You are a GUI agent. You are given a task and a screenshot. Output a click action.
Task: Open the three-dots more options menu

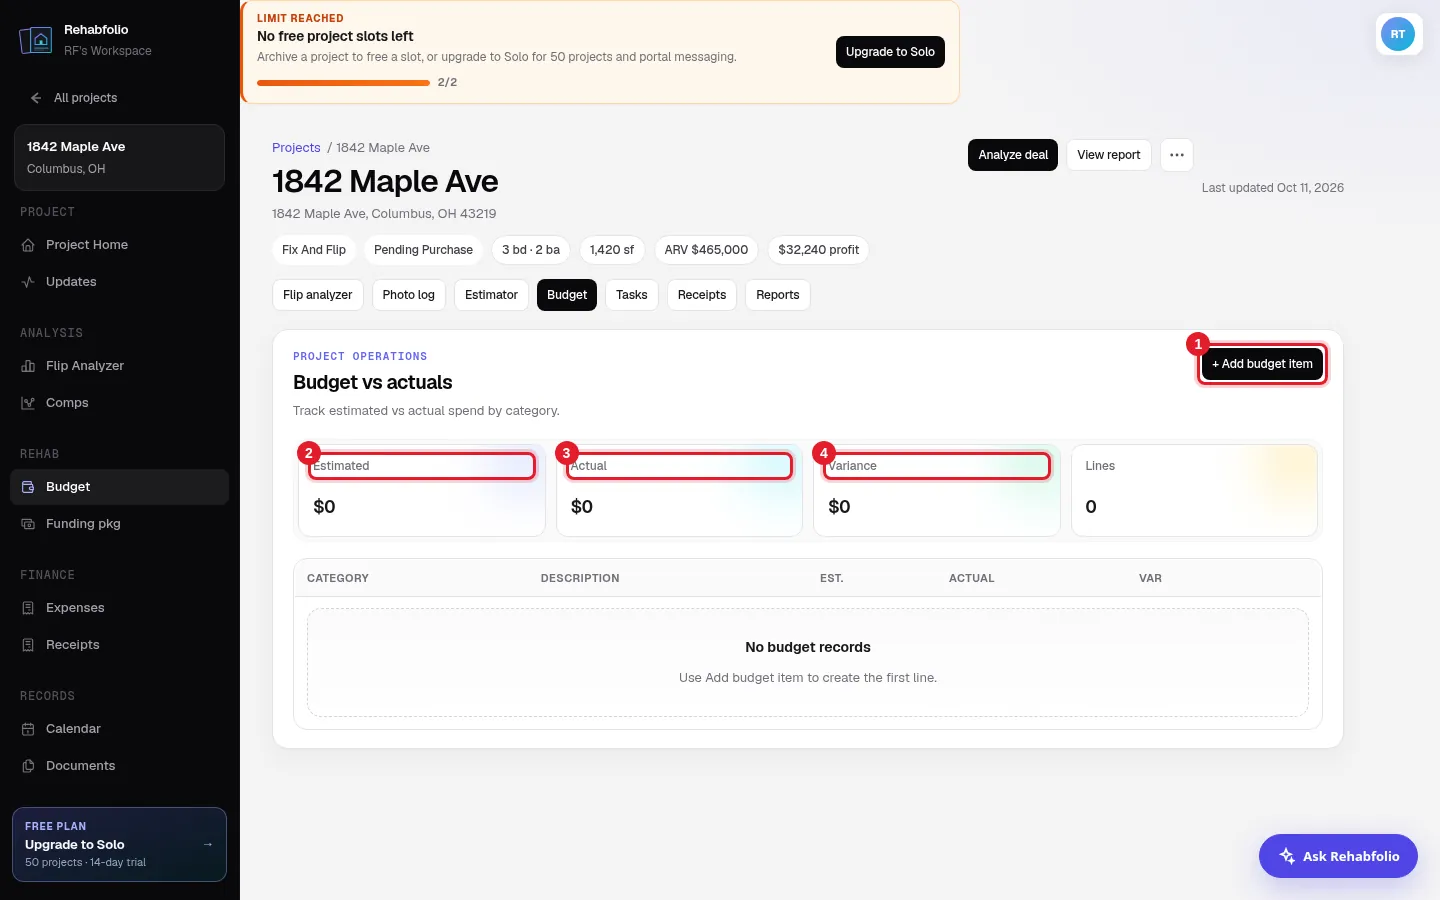point(1177,155)
